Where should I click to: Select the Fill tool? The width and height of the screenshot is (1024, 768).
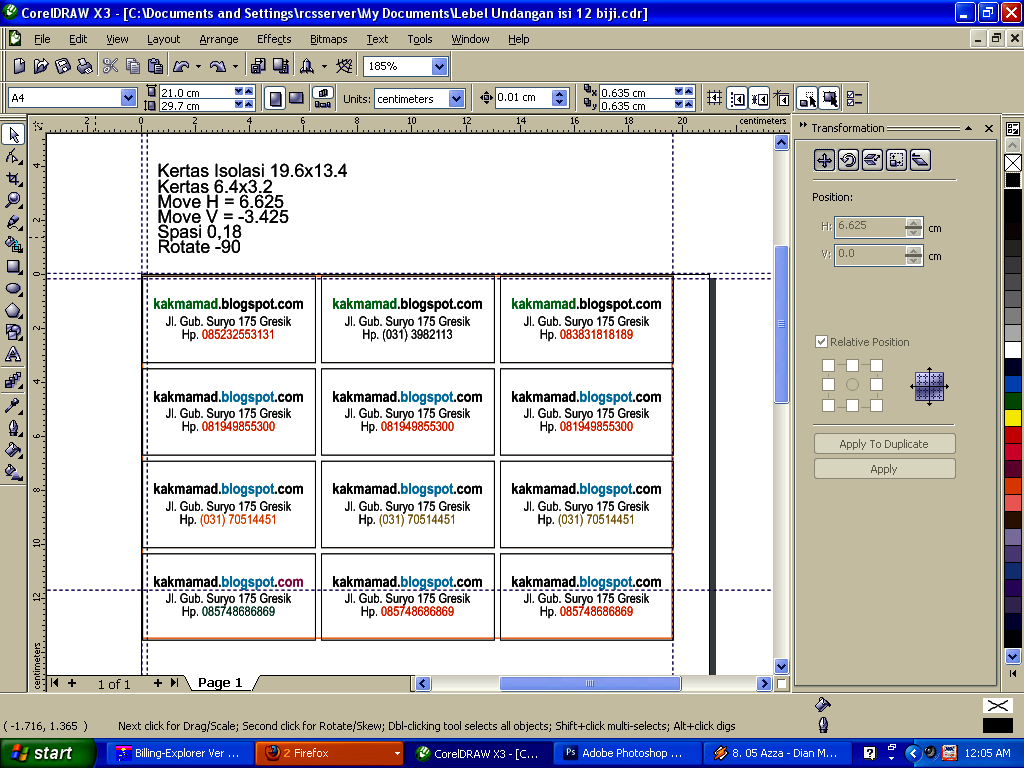(x=13, y=450)
